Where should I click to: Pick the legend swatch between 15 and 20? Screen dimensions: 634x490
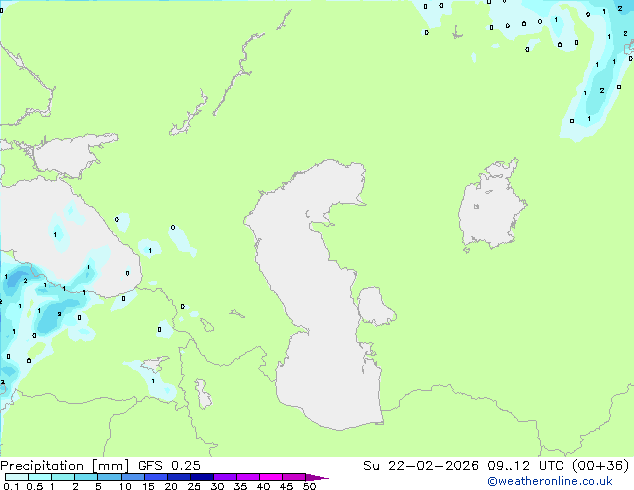[155, 477]
